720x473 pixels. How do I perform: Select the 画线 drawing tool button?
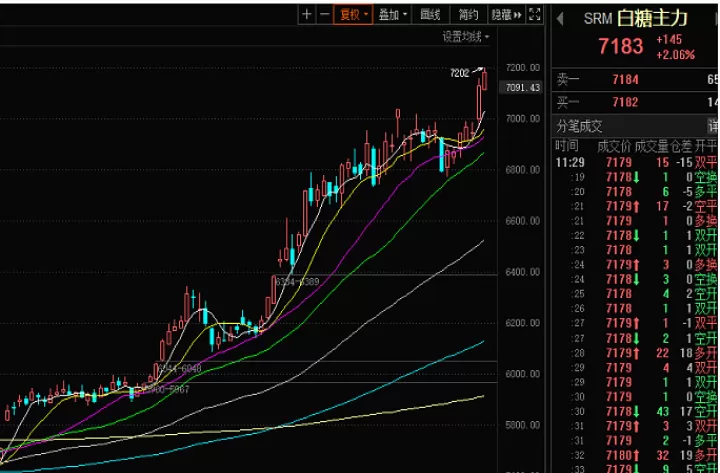(431, 15)
